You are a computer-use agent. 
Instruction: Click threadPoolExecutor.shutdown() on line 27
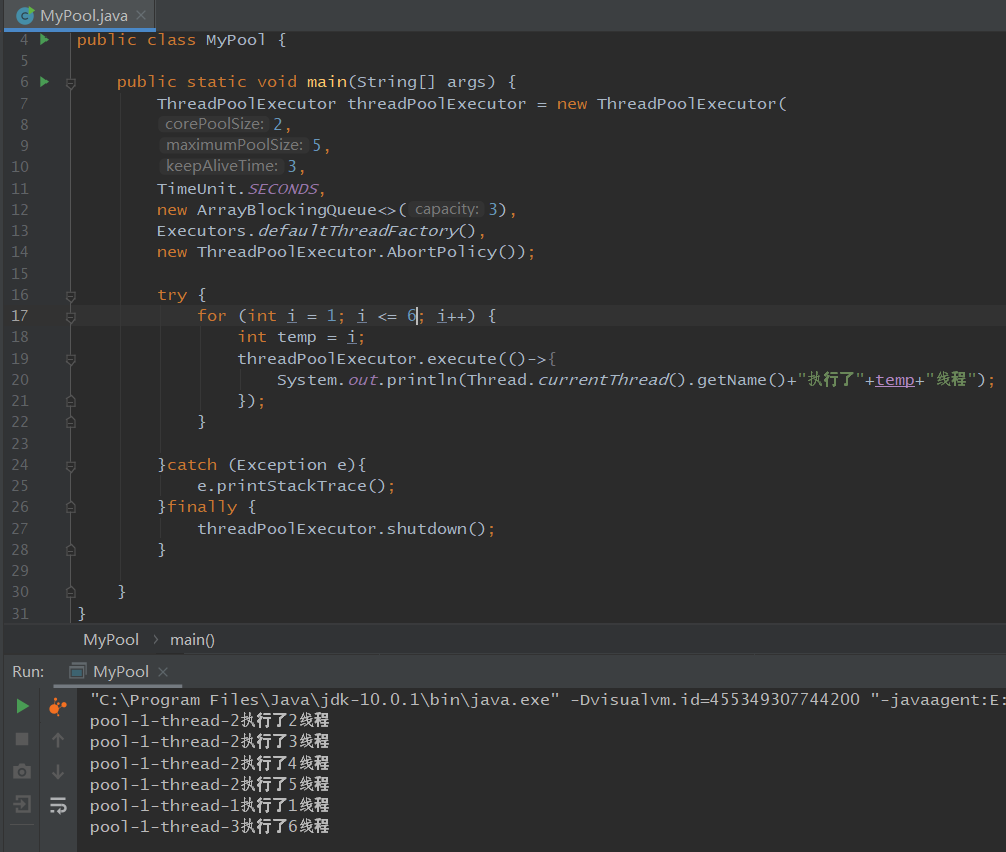(341, 529)
